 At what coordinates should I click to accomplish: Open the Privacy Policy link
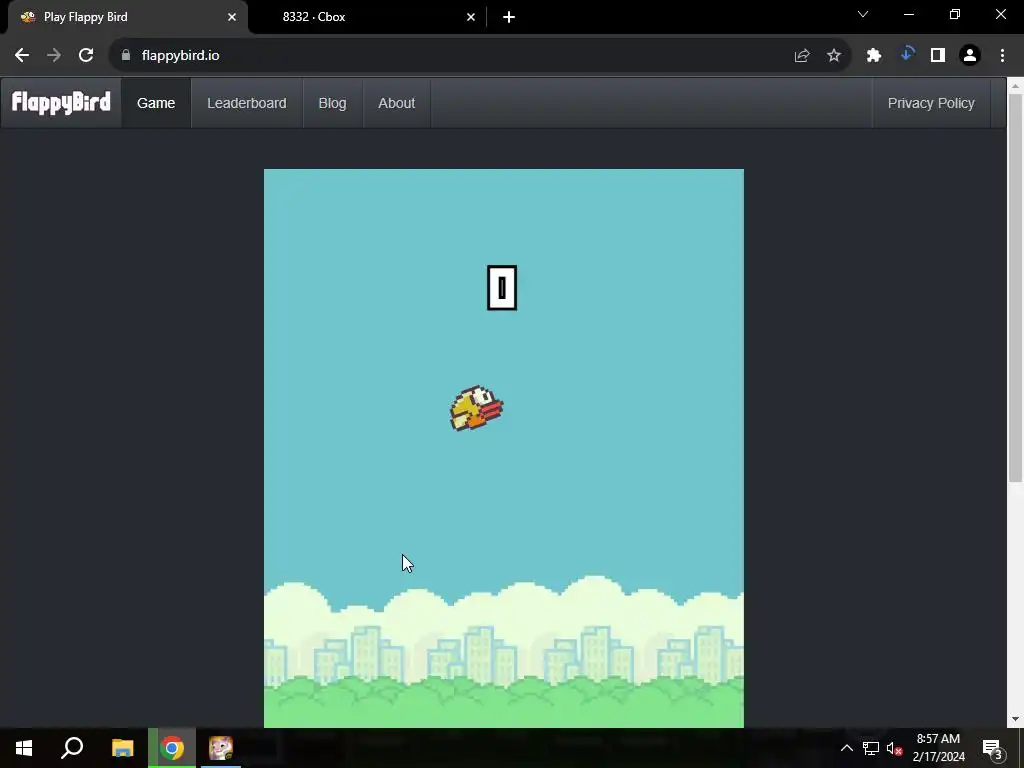click(x=931, y=103)
